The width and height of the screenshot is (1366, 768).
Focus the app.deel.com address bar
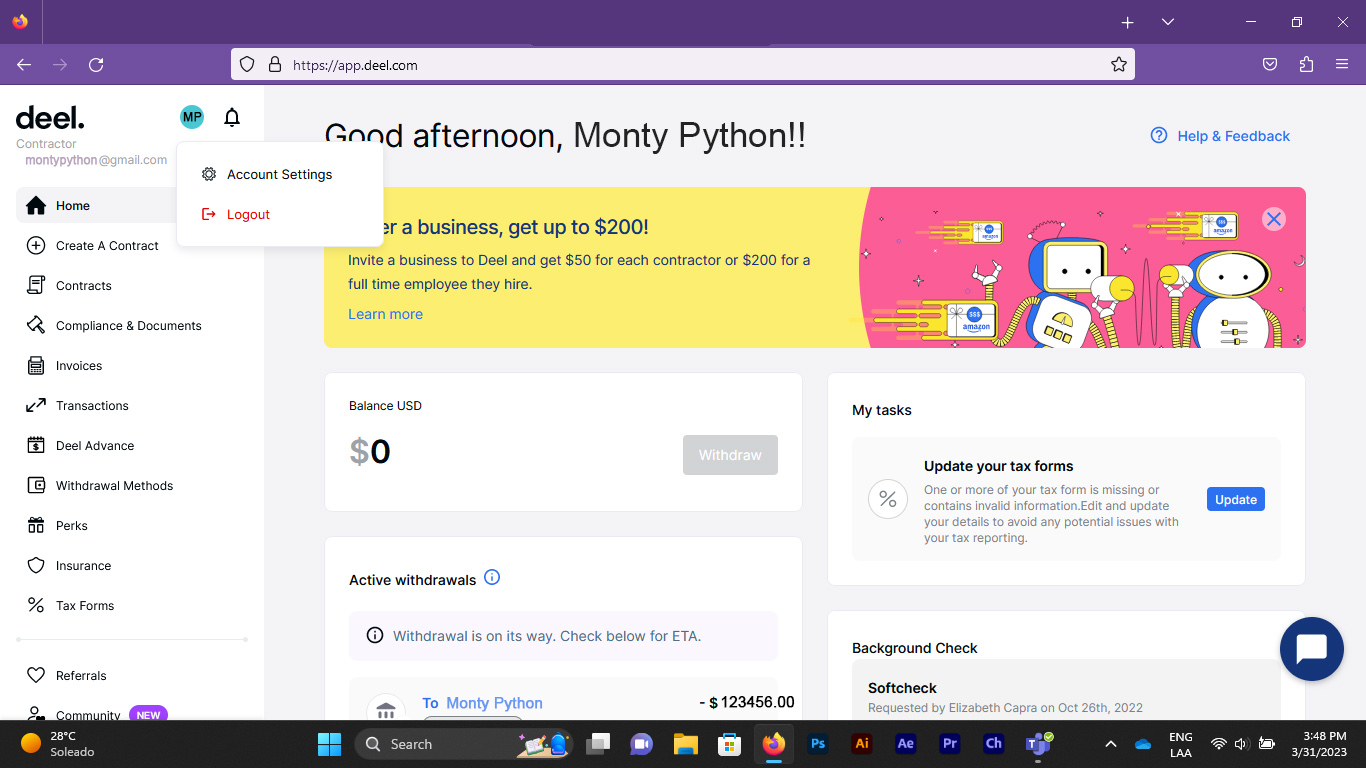pos(683,65)
